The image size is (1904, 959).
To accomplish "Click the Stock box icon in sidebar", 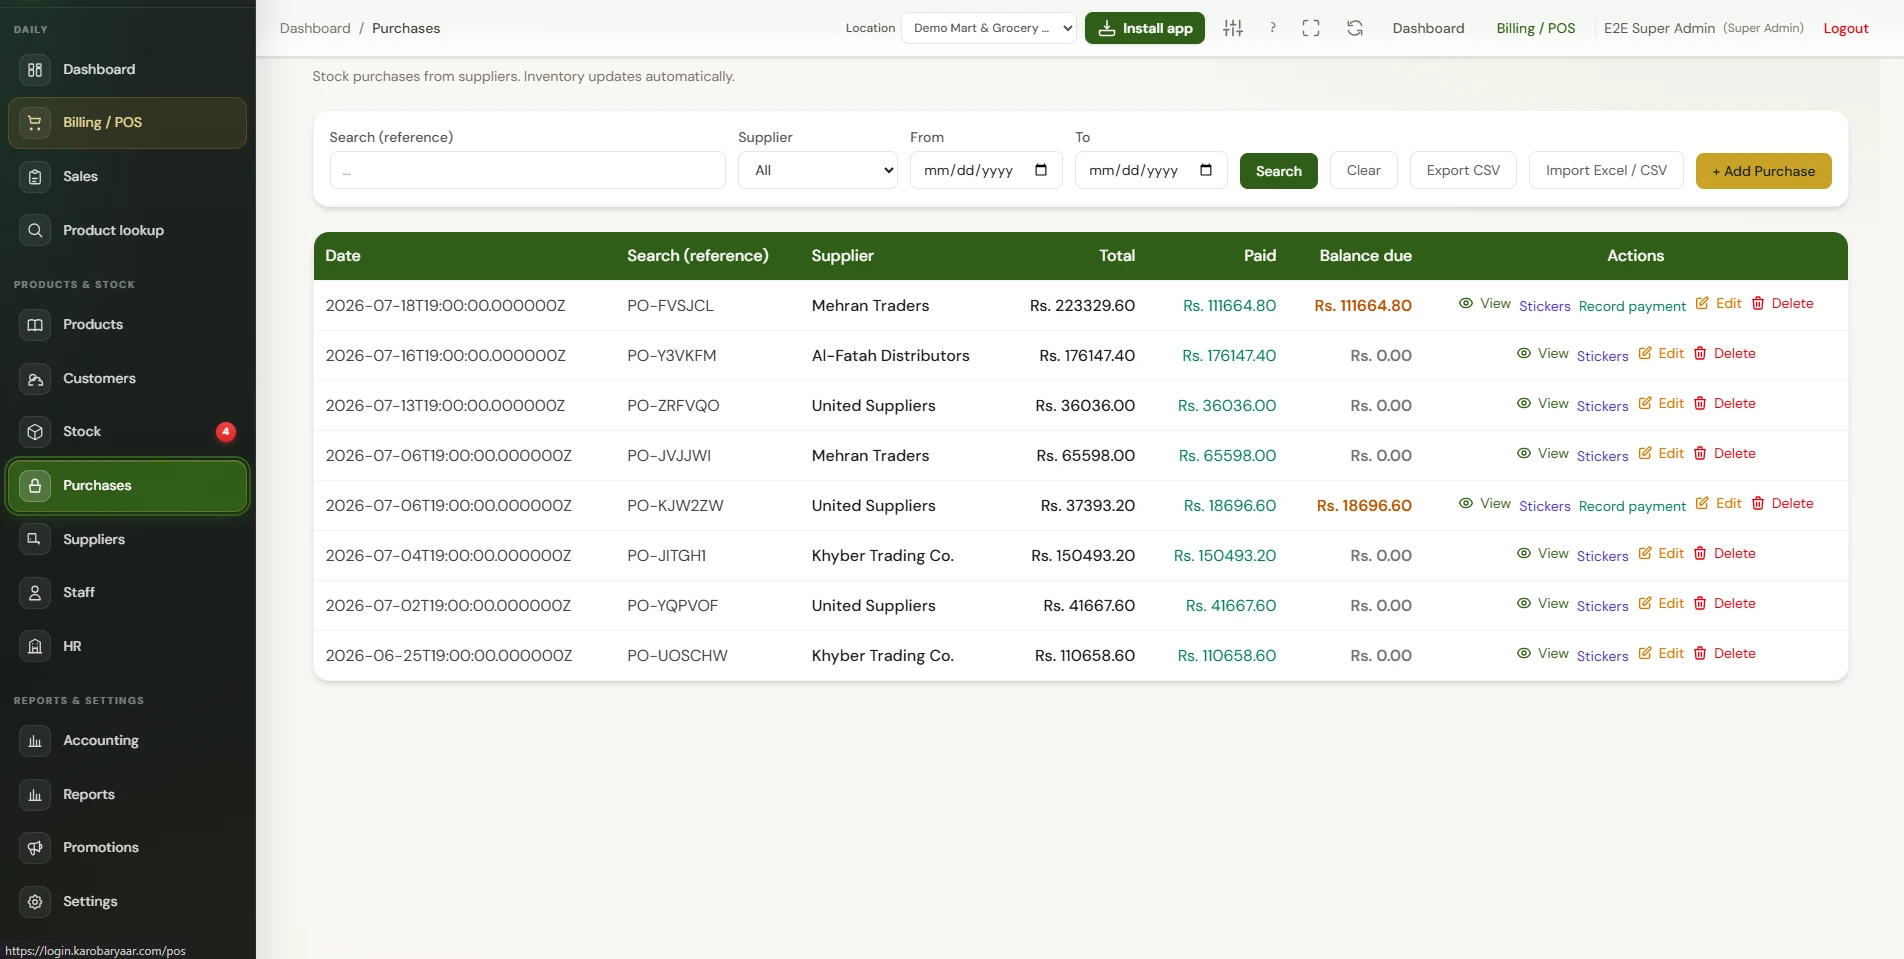I will 35,432.
